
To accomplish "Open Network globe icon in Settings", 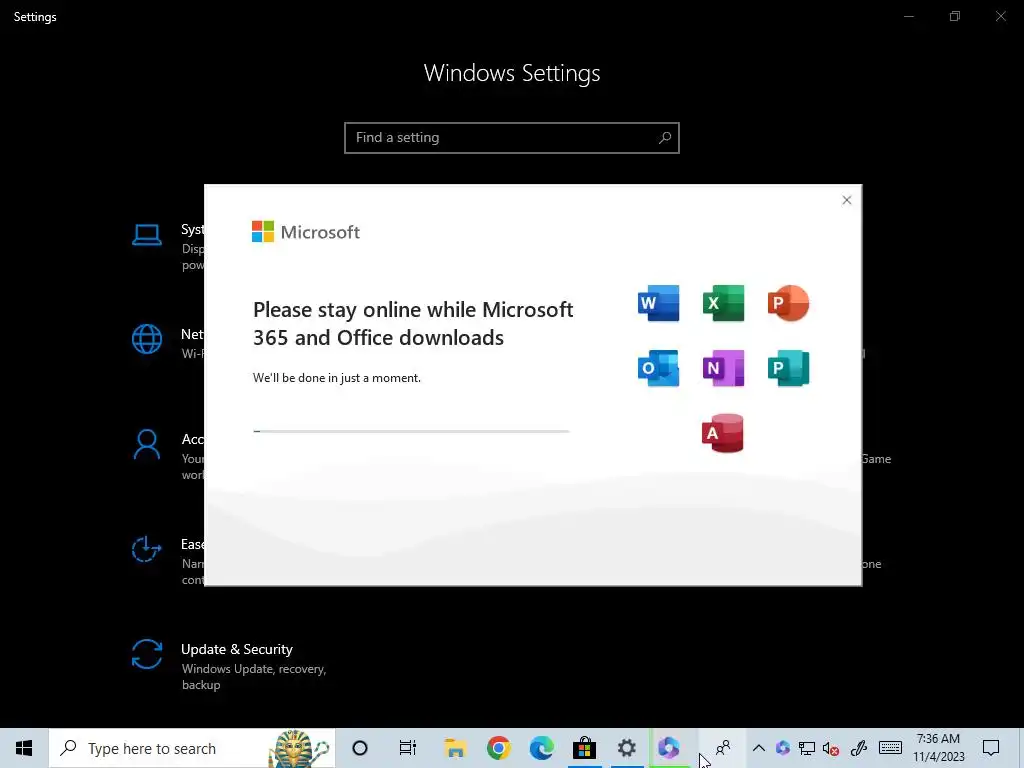I will 147,339.
